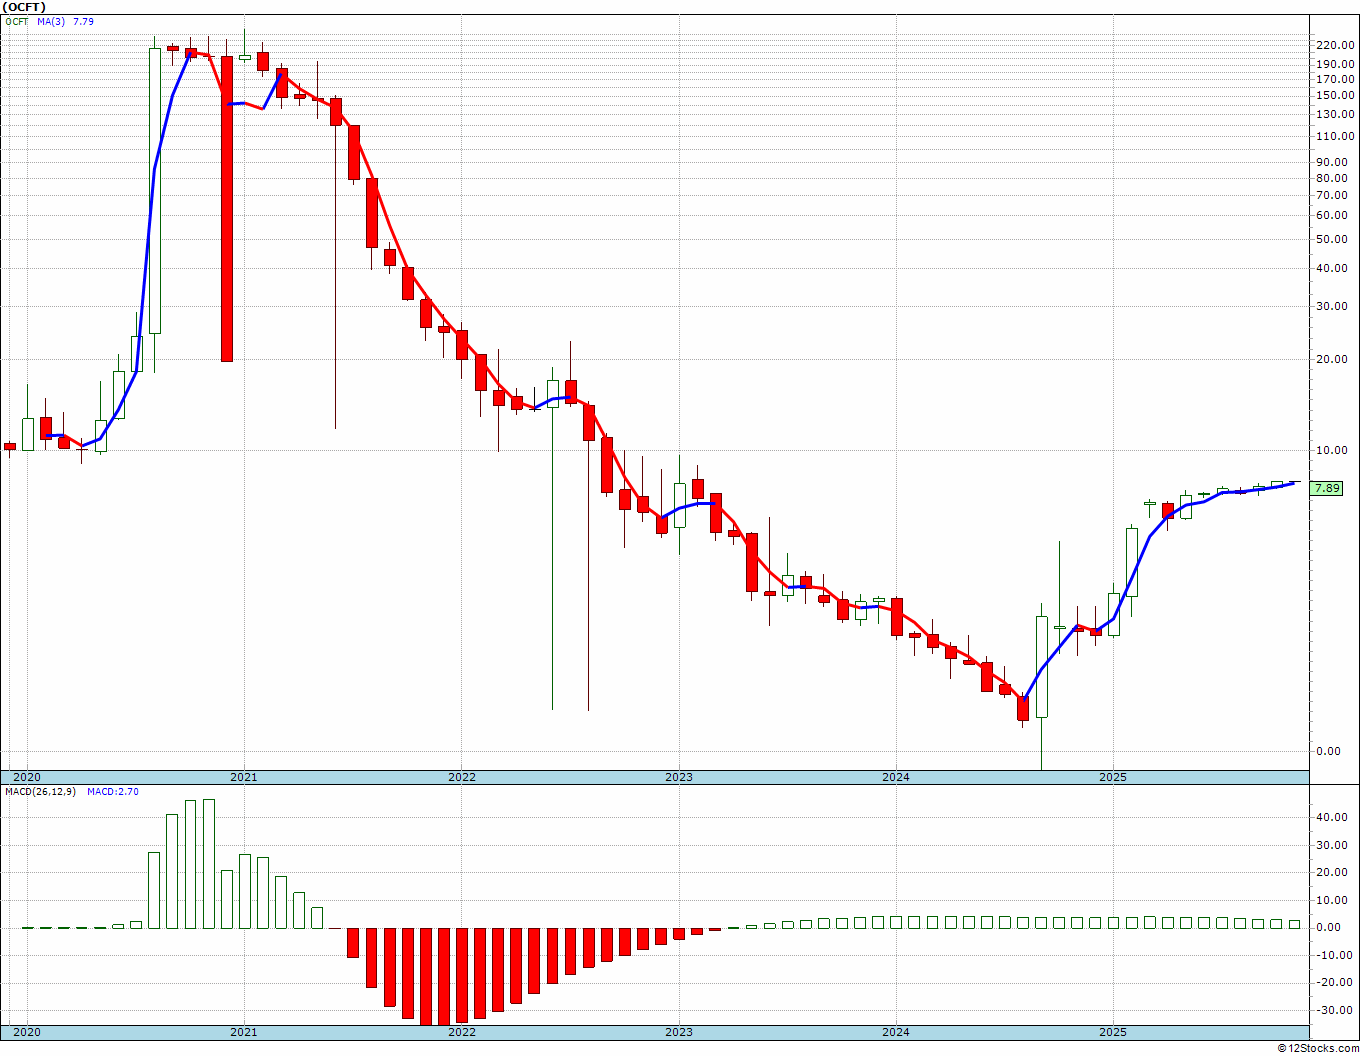The image size is (1360, 1056).
Task: Click the 170.00 price axis label
Action: coord(1335,78)
